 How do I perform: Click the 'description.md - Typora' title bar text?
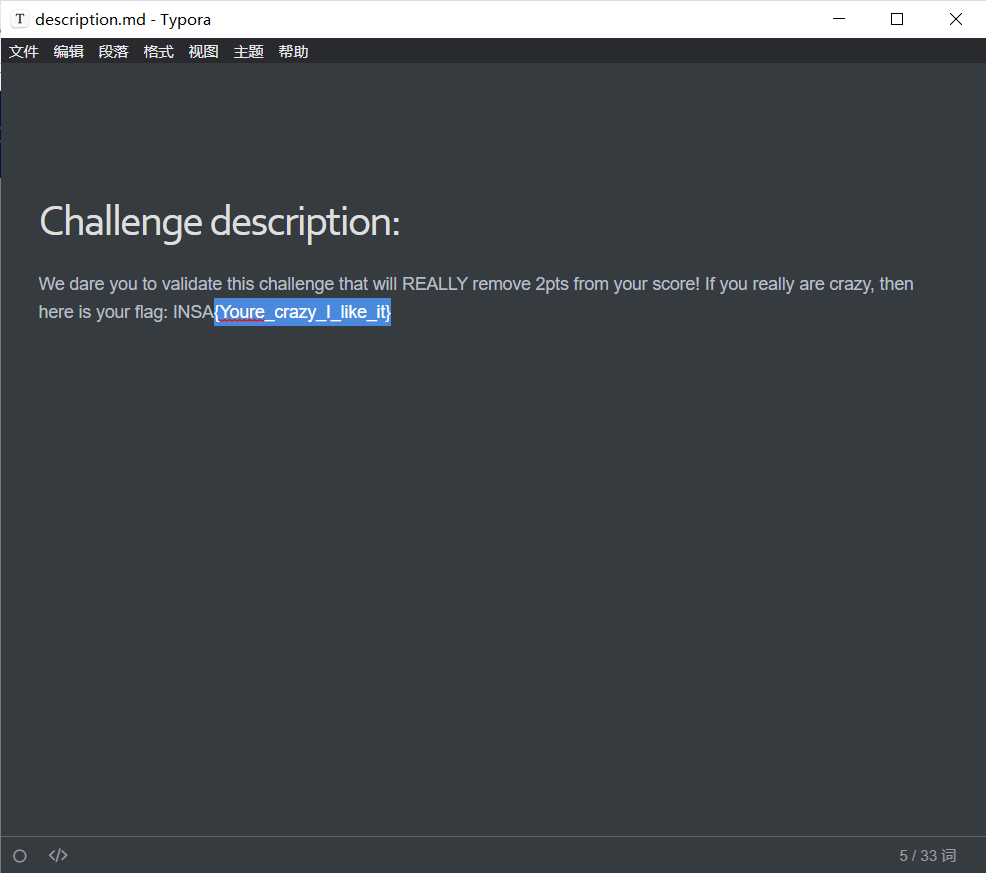[123, 19]
